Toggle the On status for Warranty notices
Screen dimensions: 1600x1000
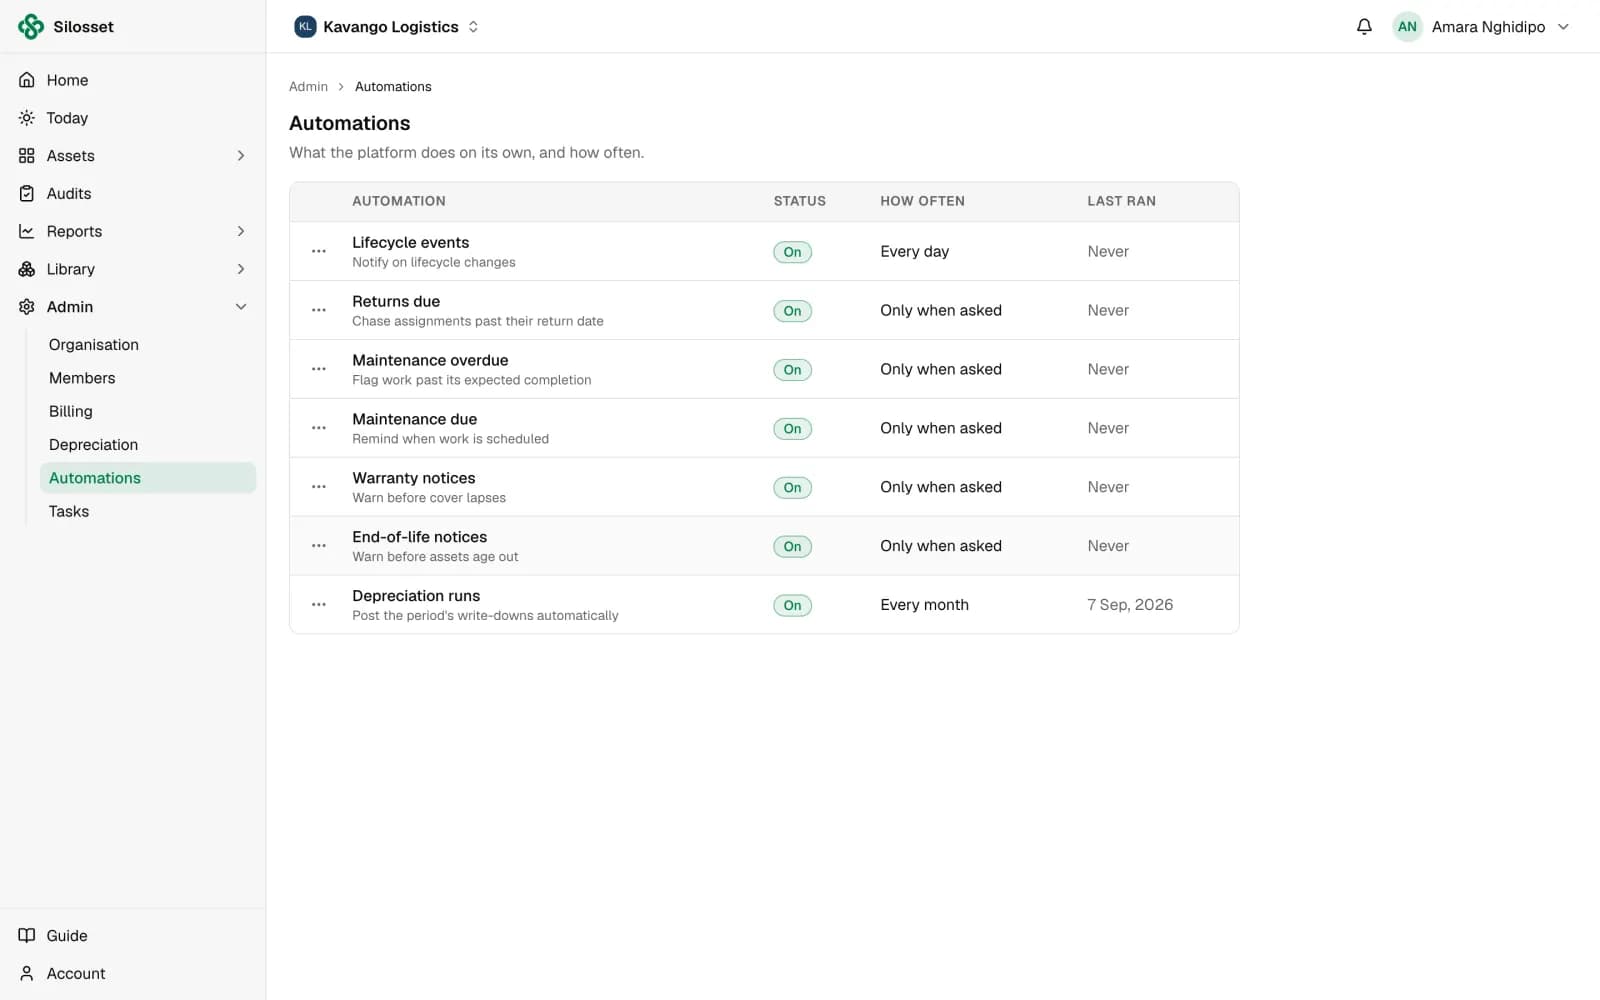tap(792, 488)
